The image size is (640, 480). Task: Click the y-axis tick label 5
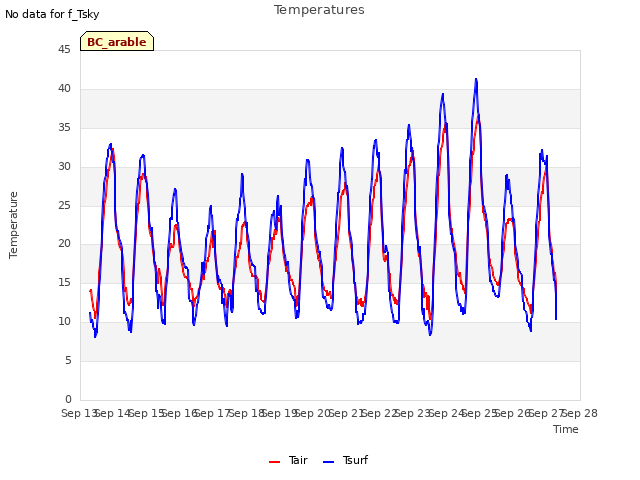point(68,360)
